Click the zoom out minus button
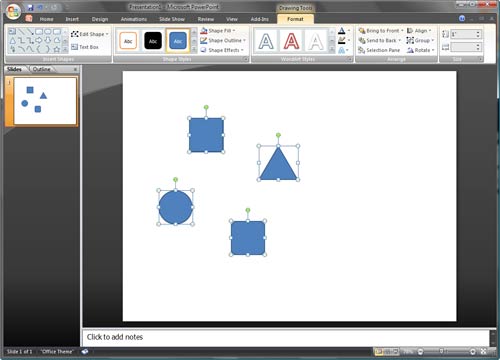The image size is (500, 360). click(x=420, y=351)
